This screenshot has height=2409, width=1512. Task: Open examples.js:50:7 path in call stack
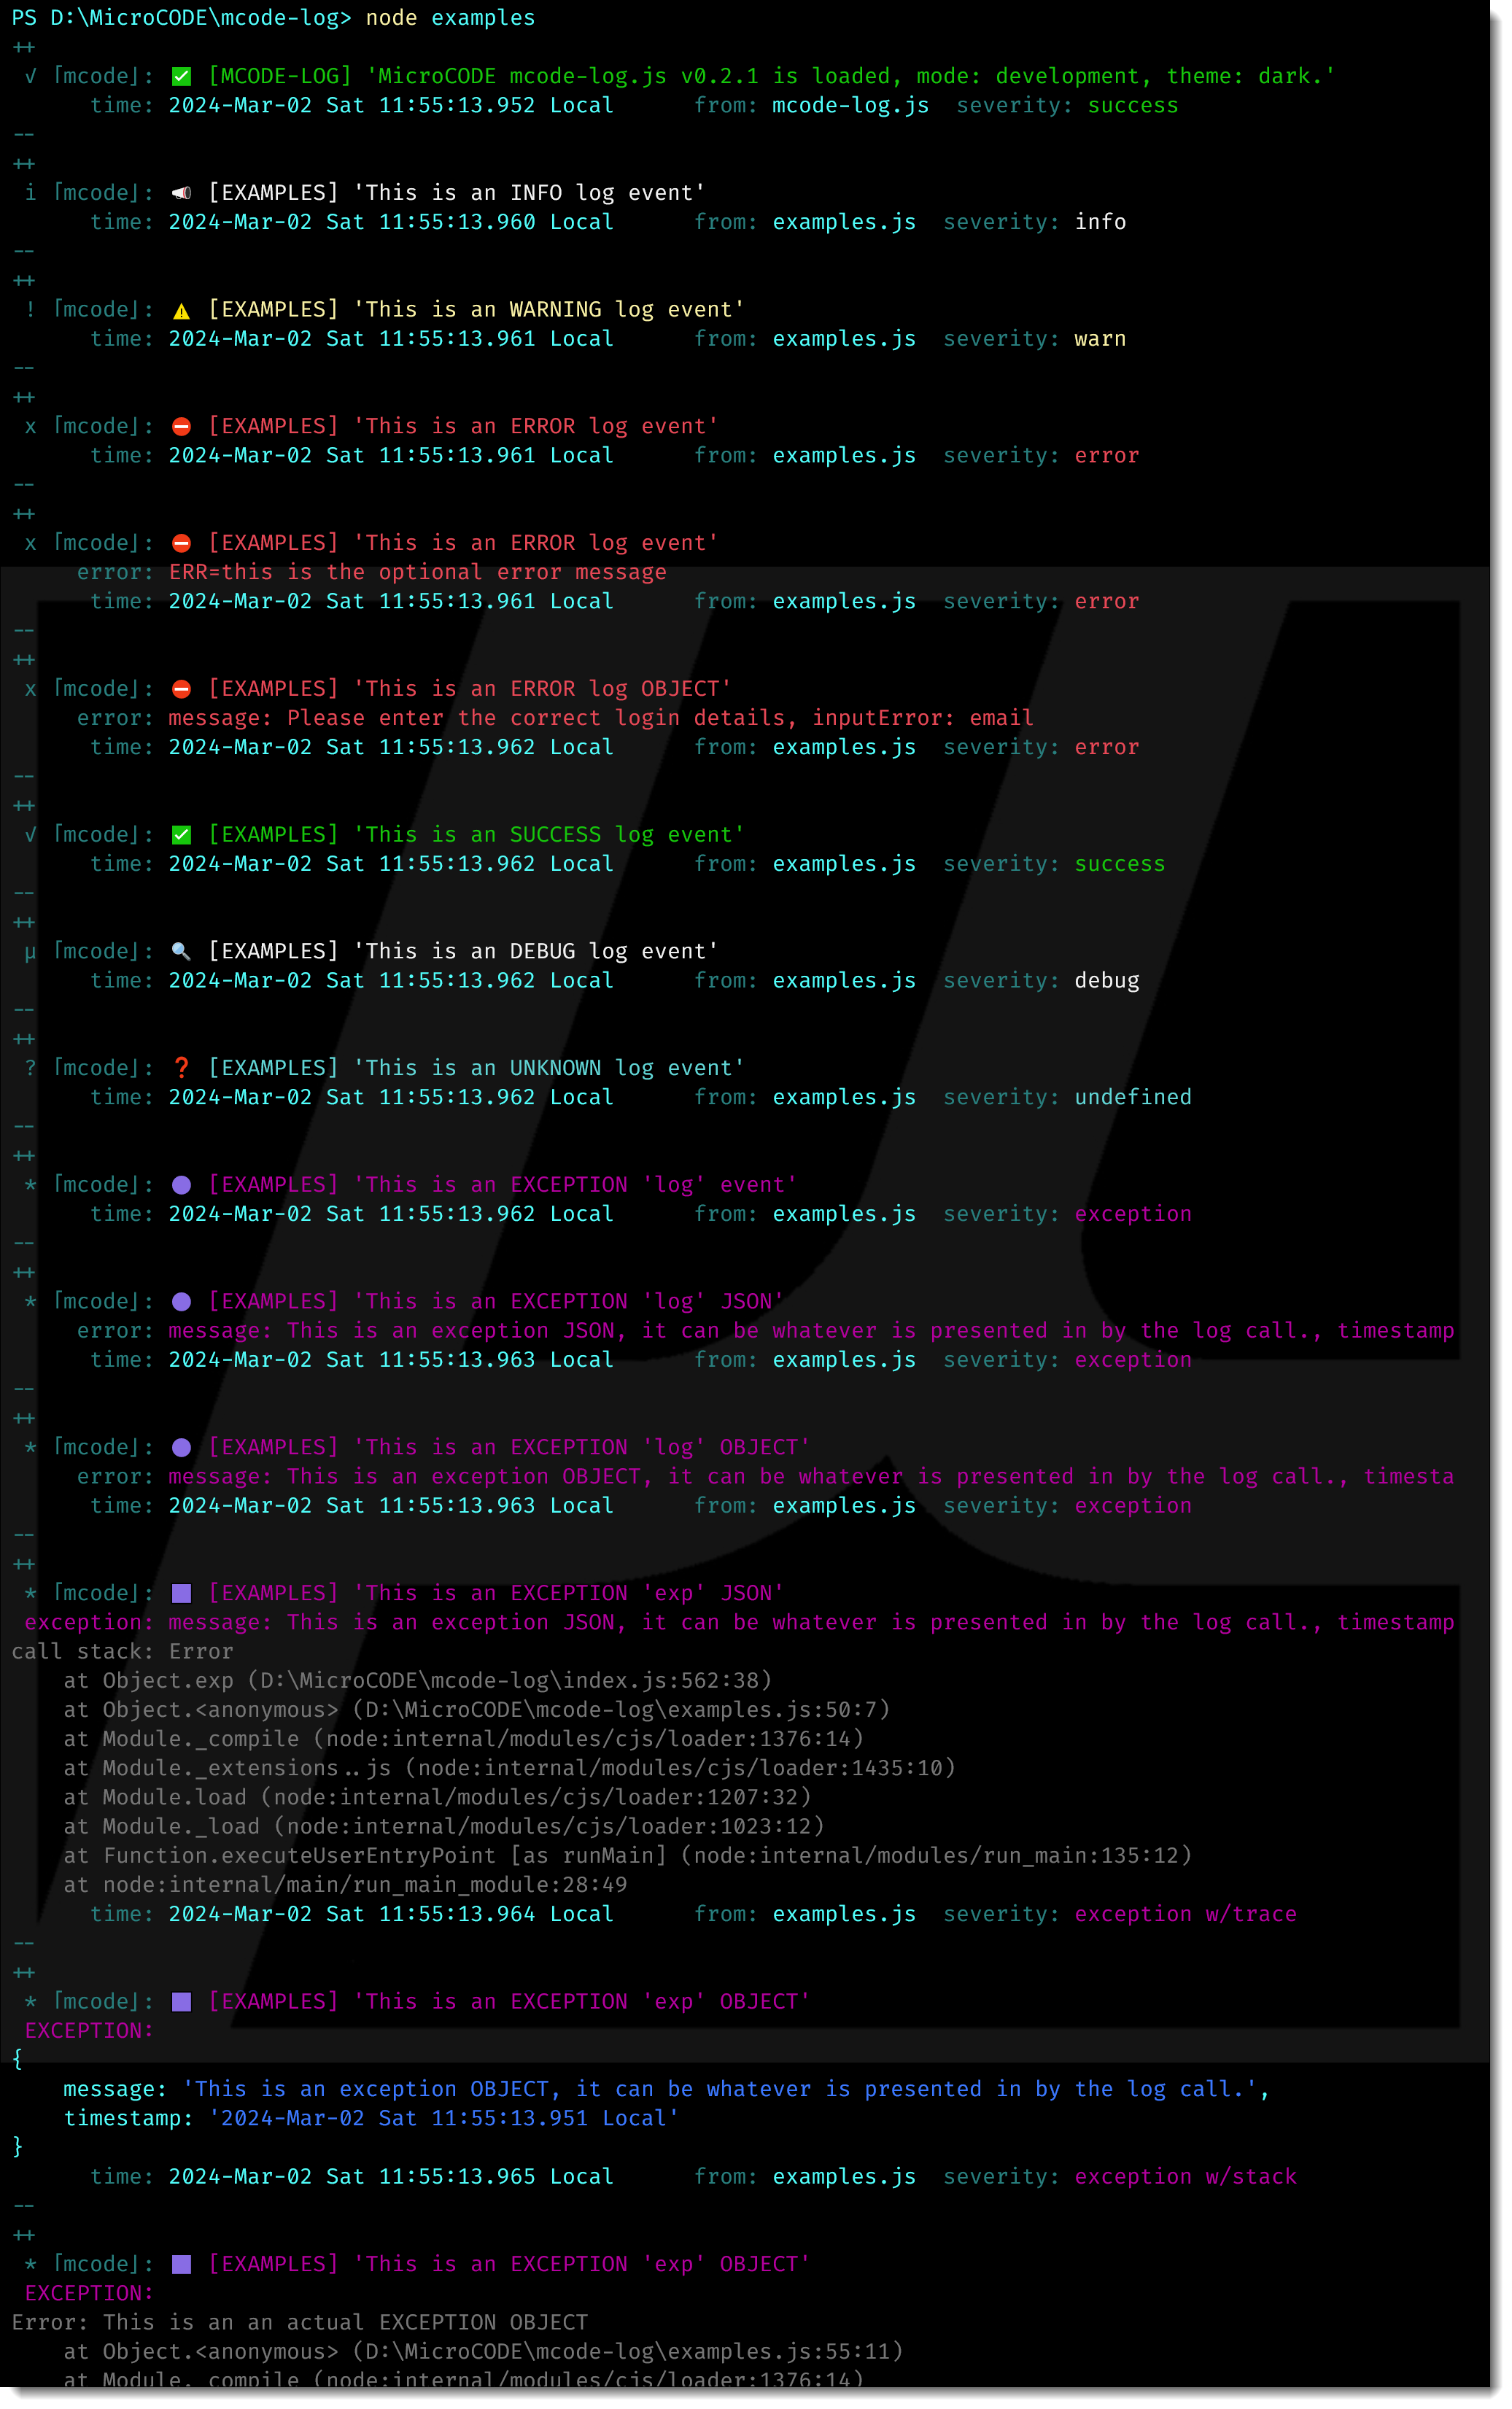(x=620, y=1709)
